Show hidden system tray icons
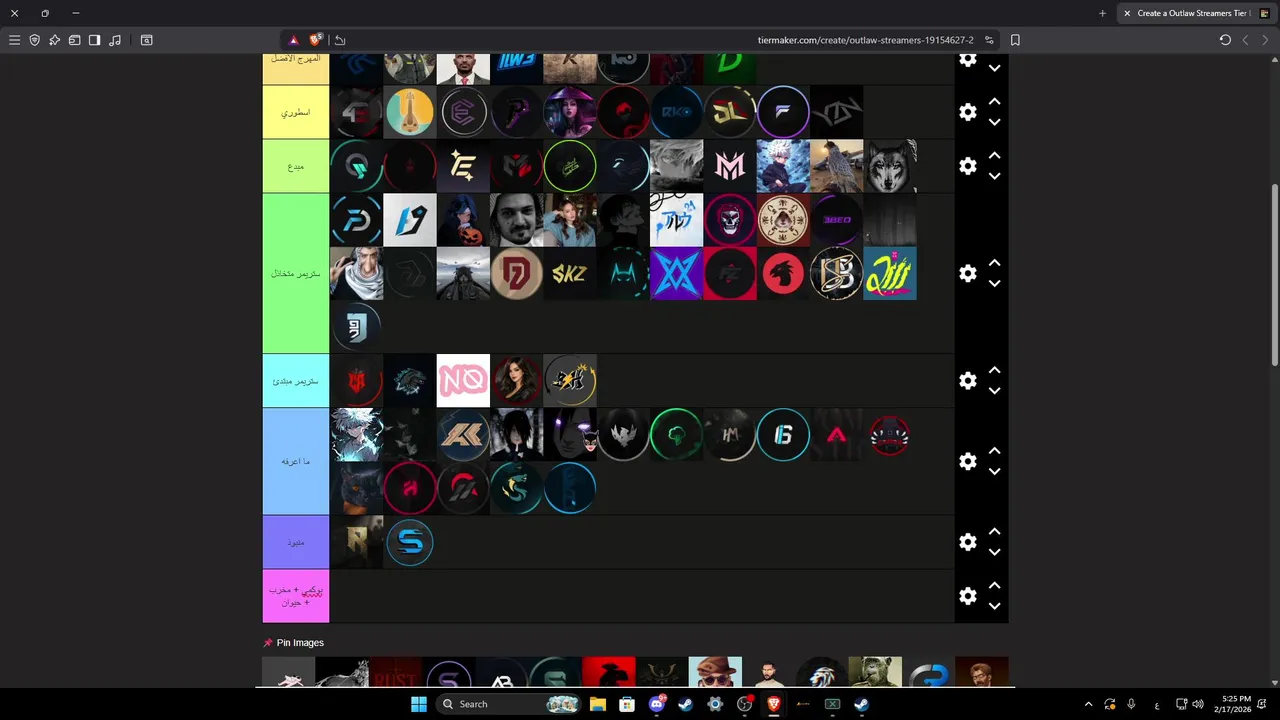Viewport: 1280px width, 720px height. tap(1089, 704)
